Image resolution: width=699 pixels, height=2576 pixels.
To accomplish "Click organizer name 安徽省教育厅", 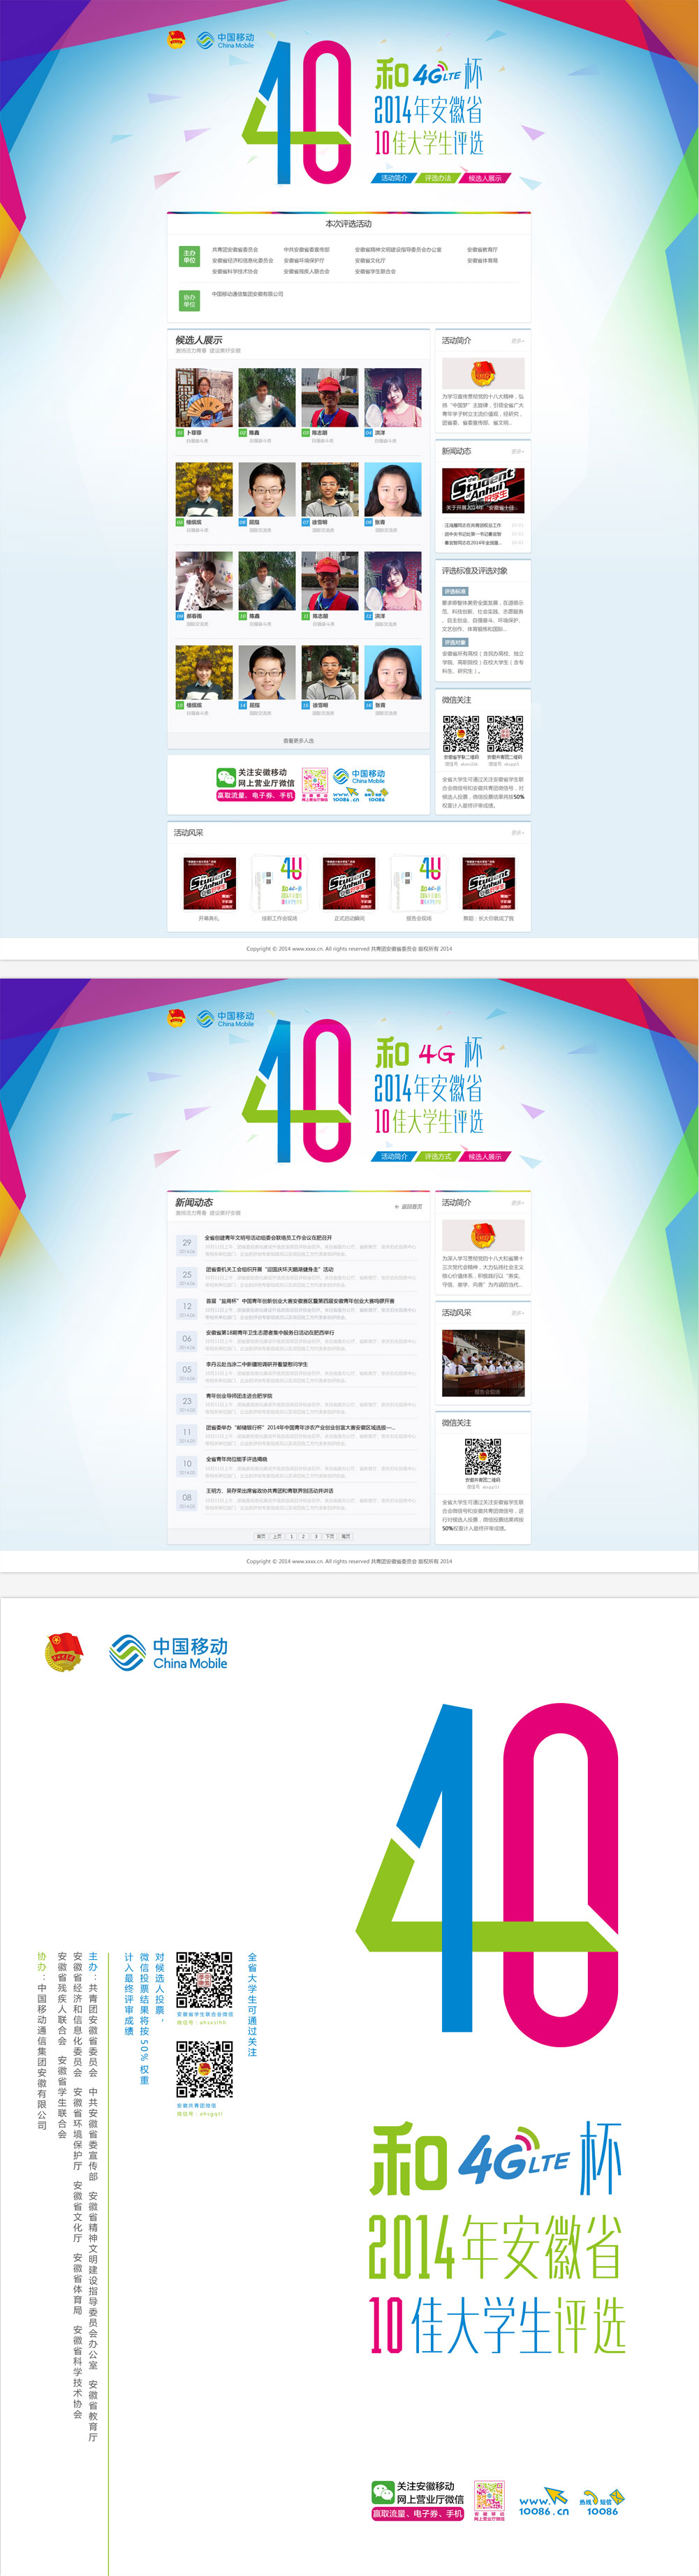I will (x=482, y=250).
